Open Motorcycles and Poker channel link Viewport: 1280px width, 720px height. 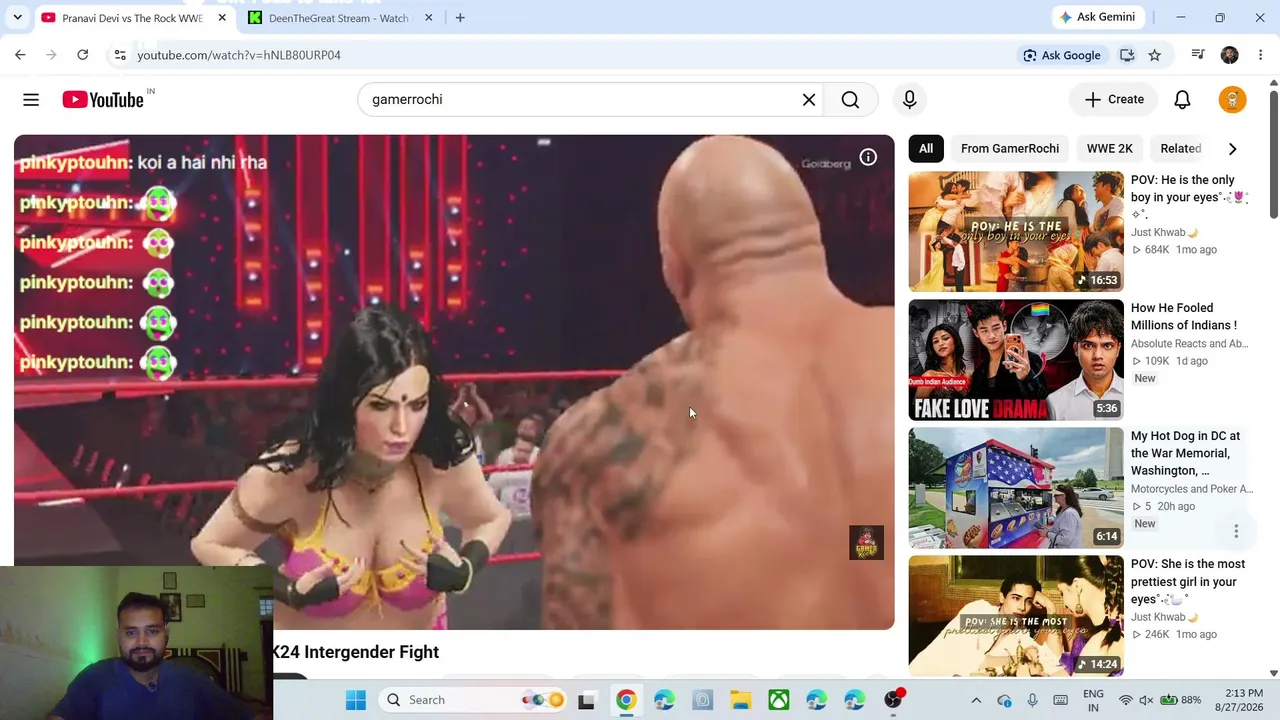pos(1191,489)
